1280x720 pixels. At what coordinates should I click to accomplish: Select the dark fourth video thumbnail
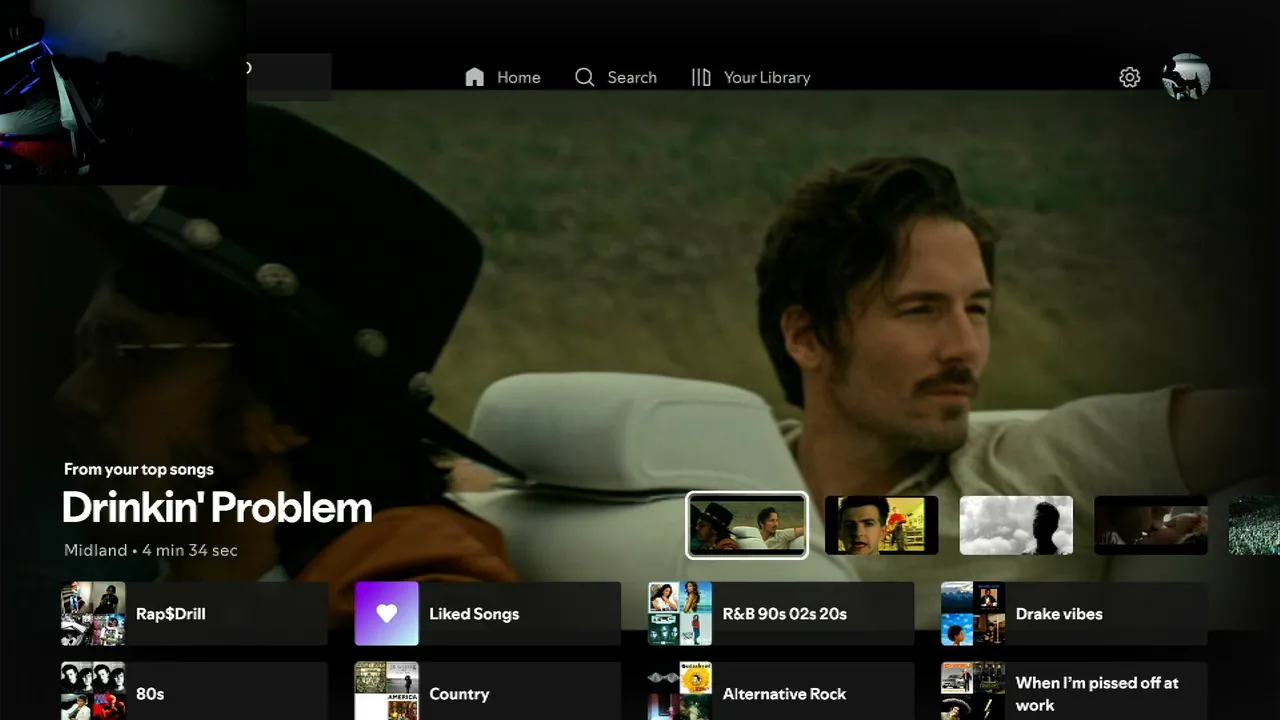[x=1151, y=525]
